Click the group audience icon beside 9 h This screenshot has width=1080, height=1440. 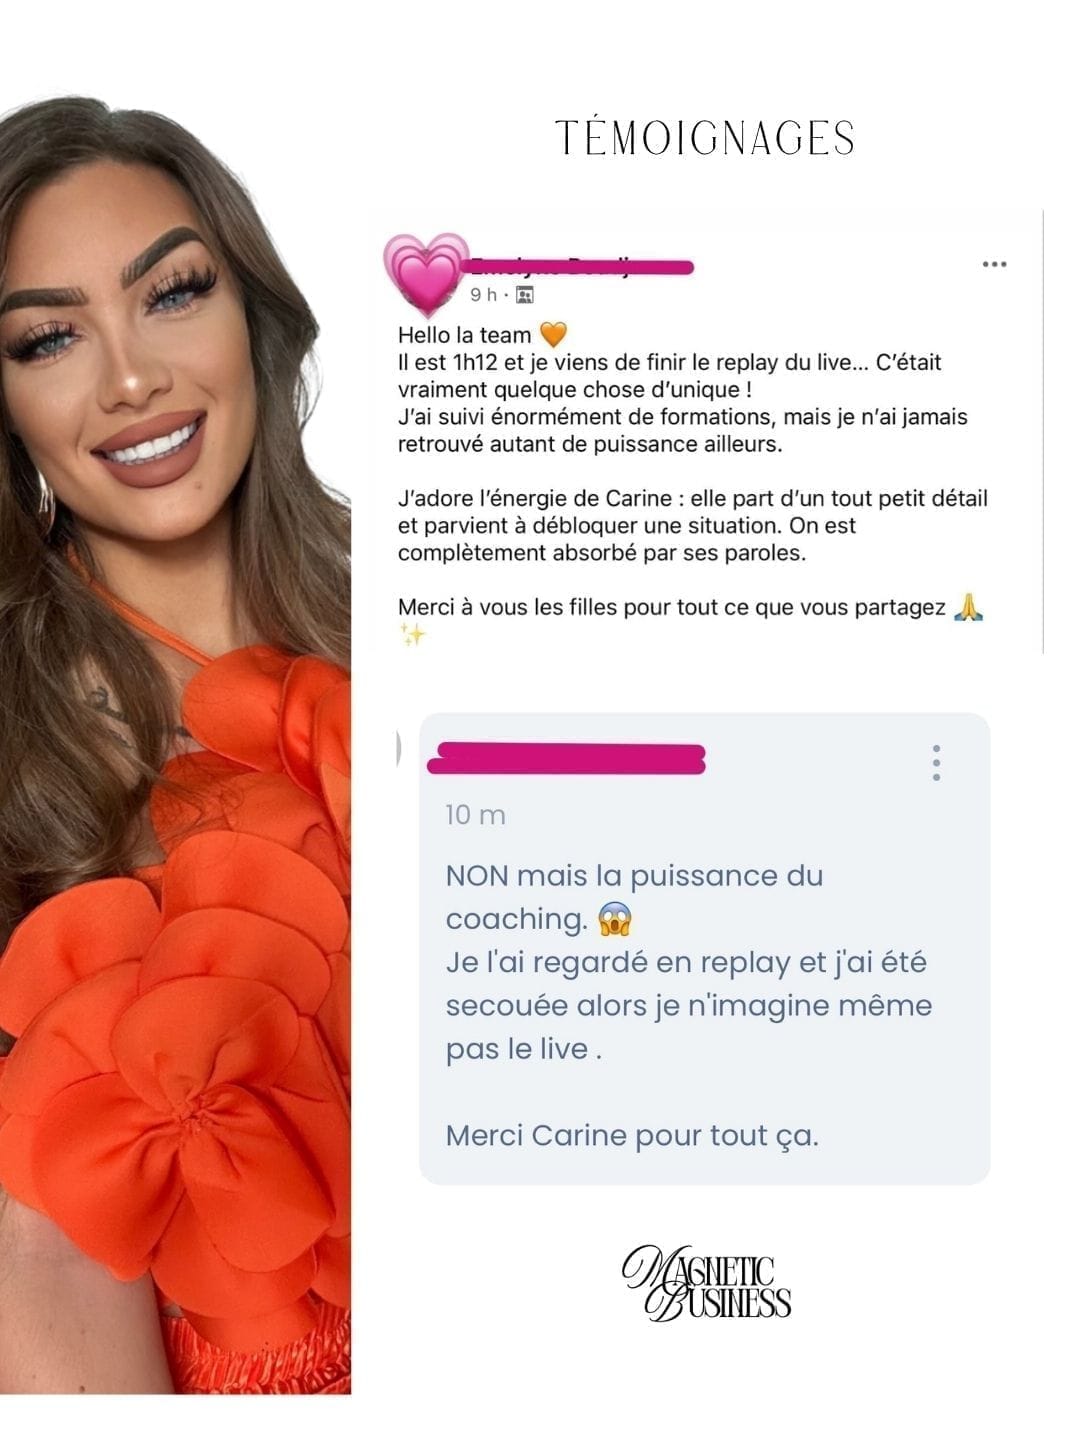525,295
